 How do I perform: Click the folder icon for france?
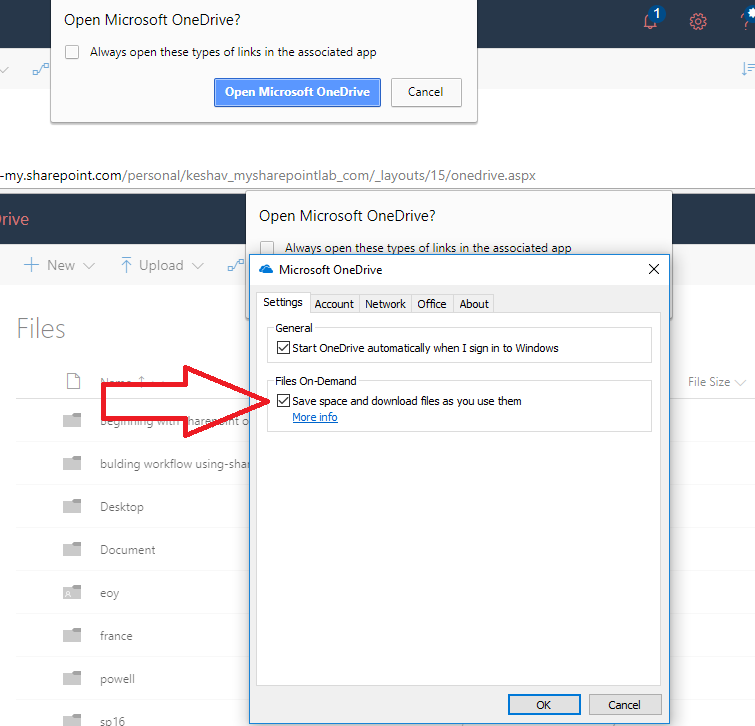pos(72,635)
